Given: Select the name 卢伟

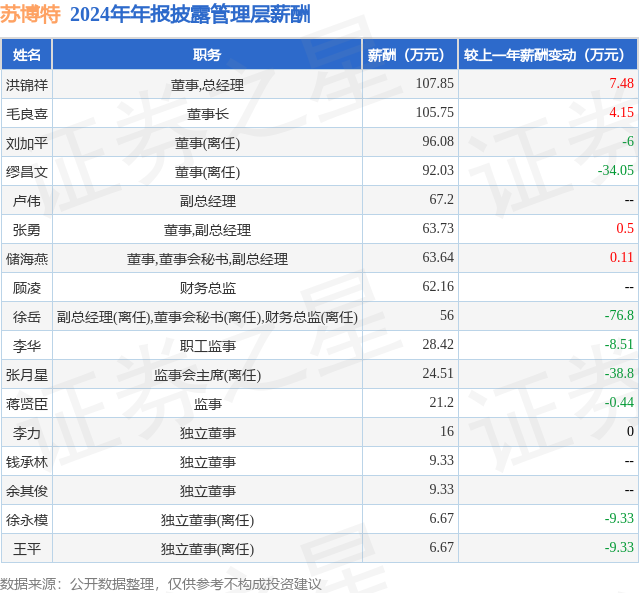Looking at the screenshot, I should coord(27,201).
